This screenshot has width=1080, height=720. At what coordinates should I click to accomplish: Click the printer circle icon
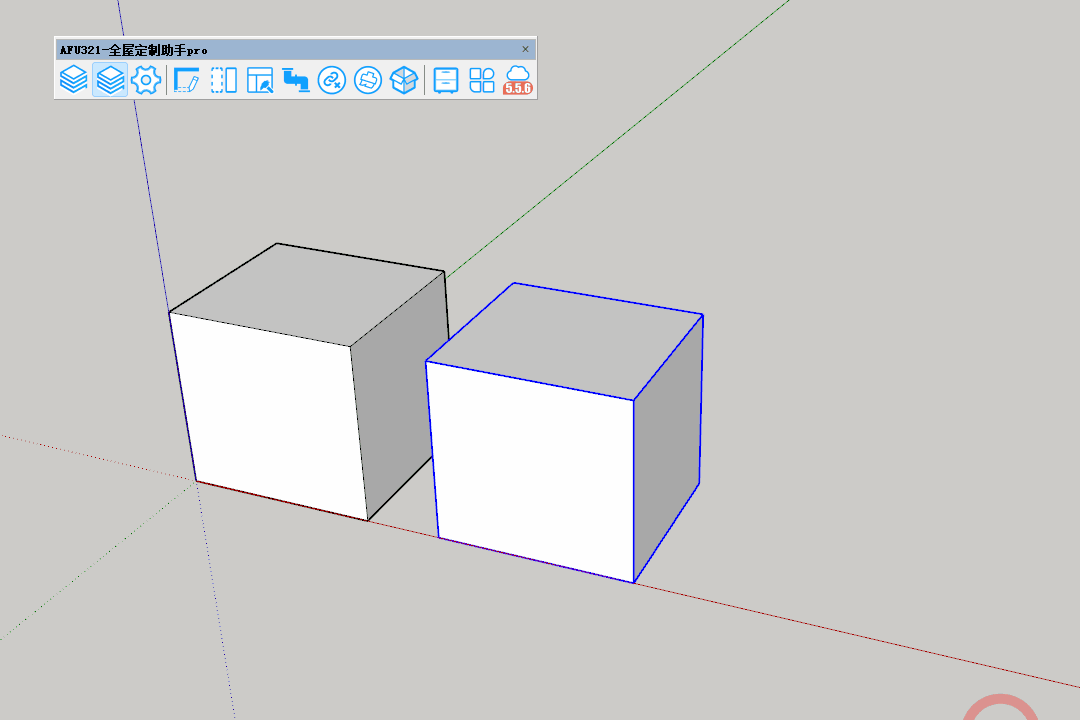[x=368, y=80]
